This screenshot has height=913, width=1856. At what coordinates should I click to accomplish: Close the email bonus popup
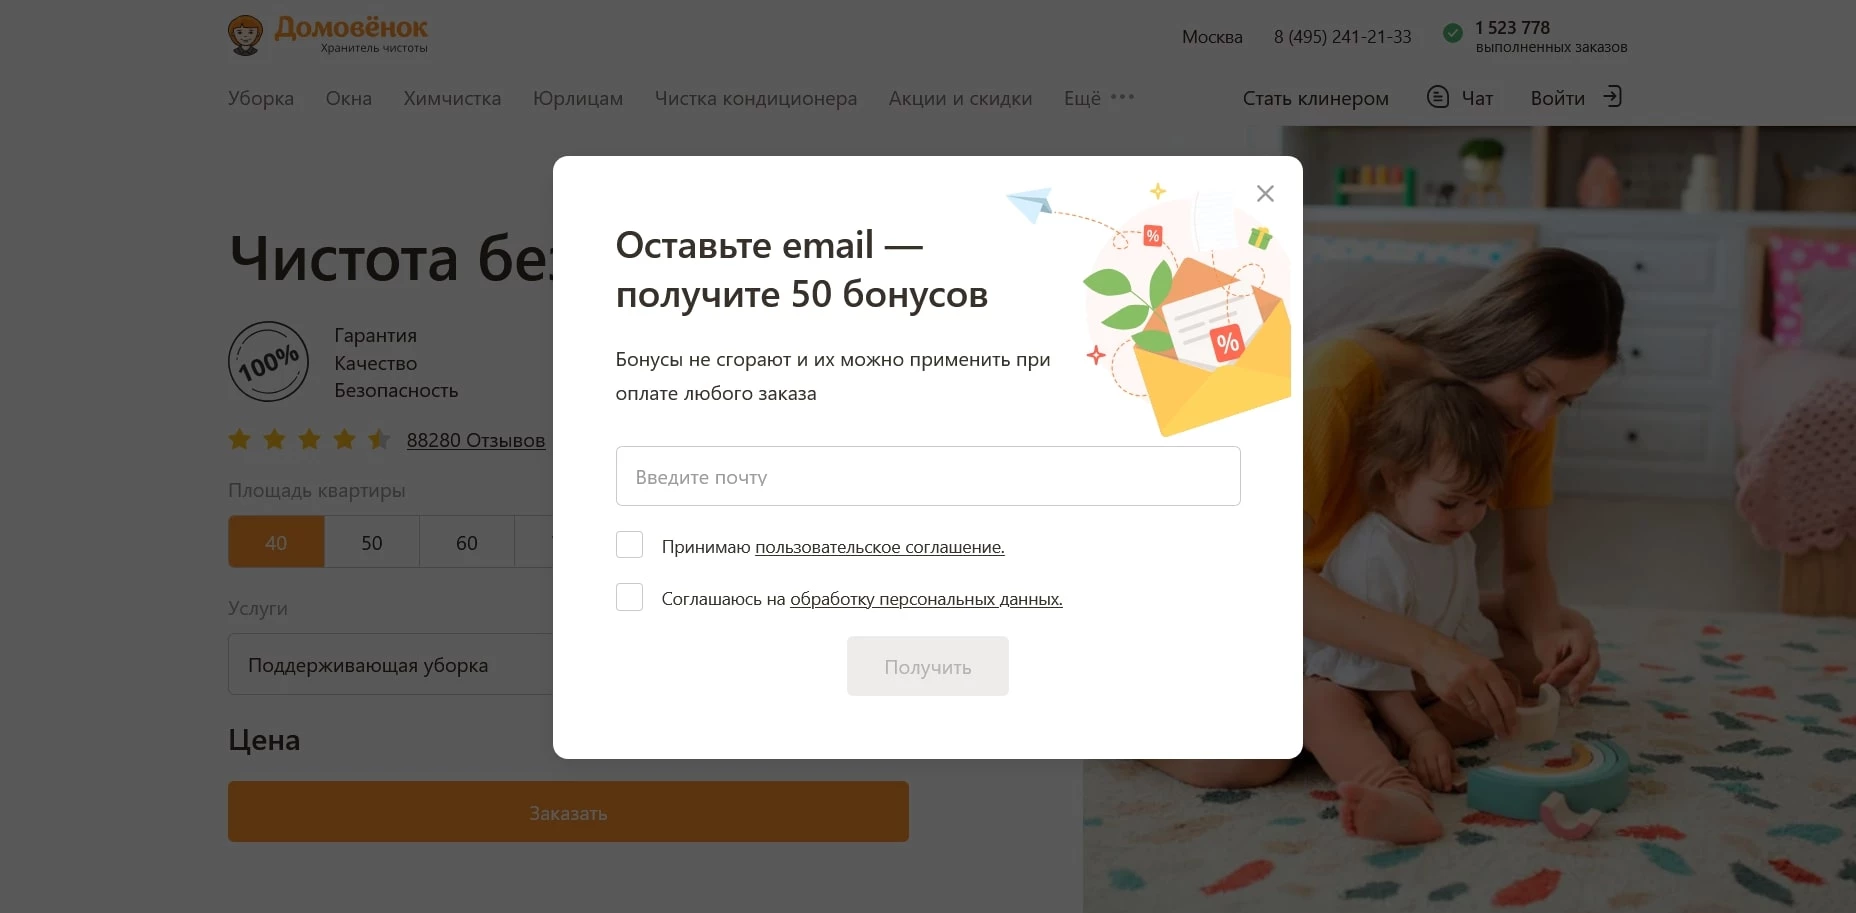click(x=1265, y=193)
